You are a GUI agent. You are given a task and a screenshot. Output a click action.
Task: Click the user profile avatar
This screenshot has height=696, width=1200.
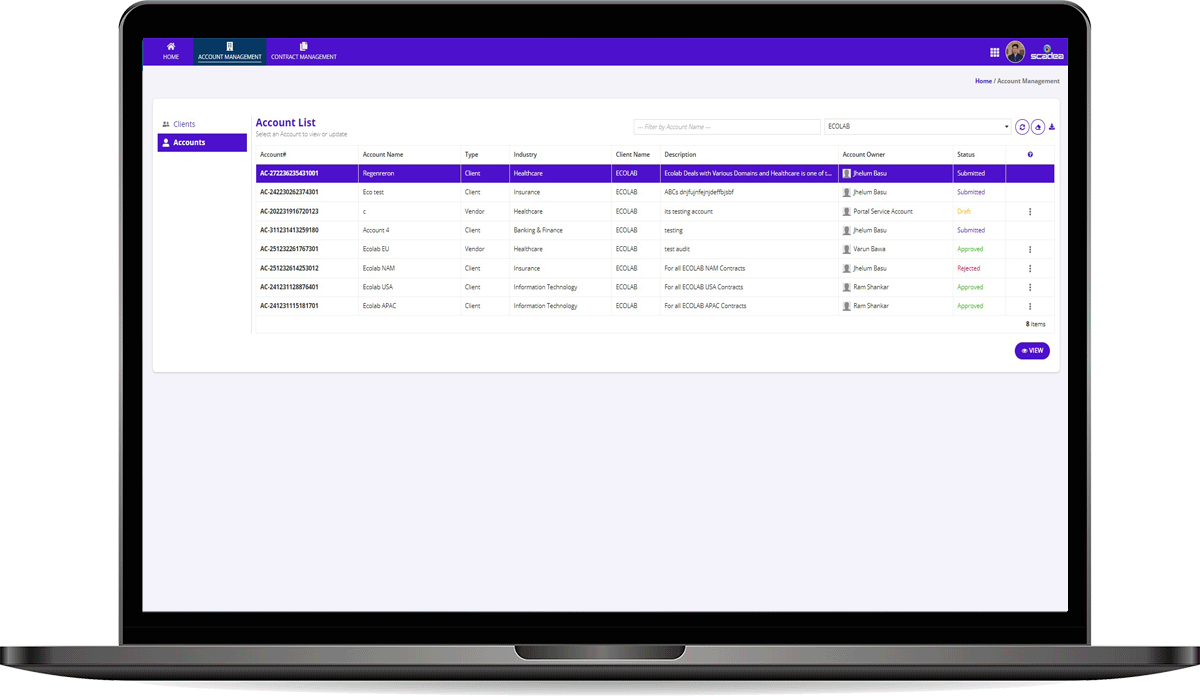point(1015,52)
